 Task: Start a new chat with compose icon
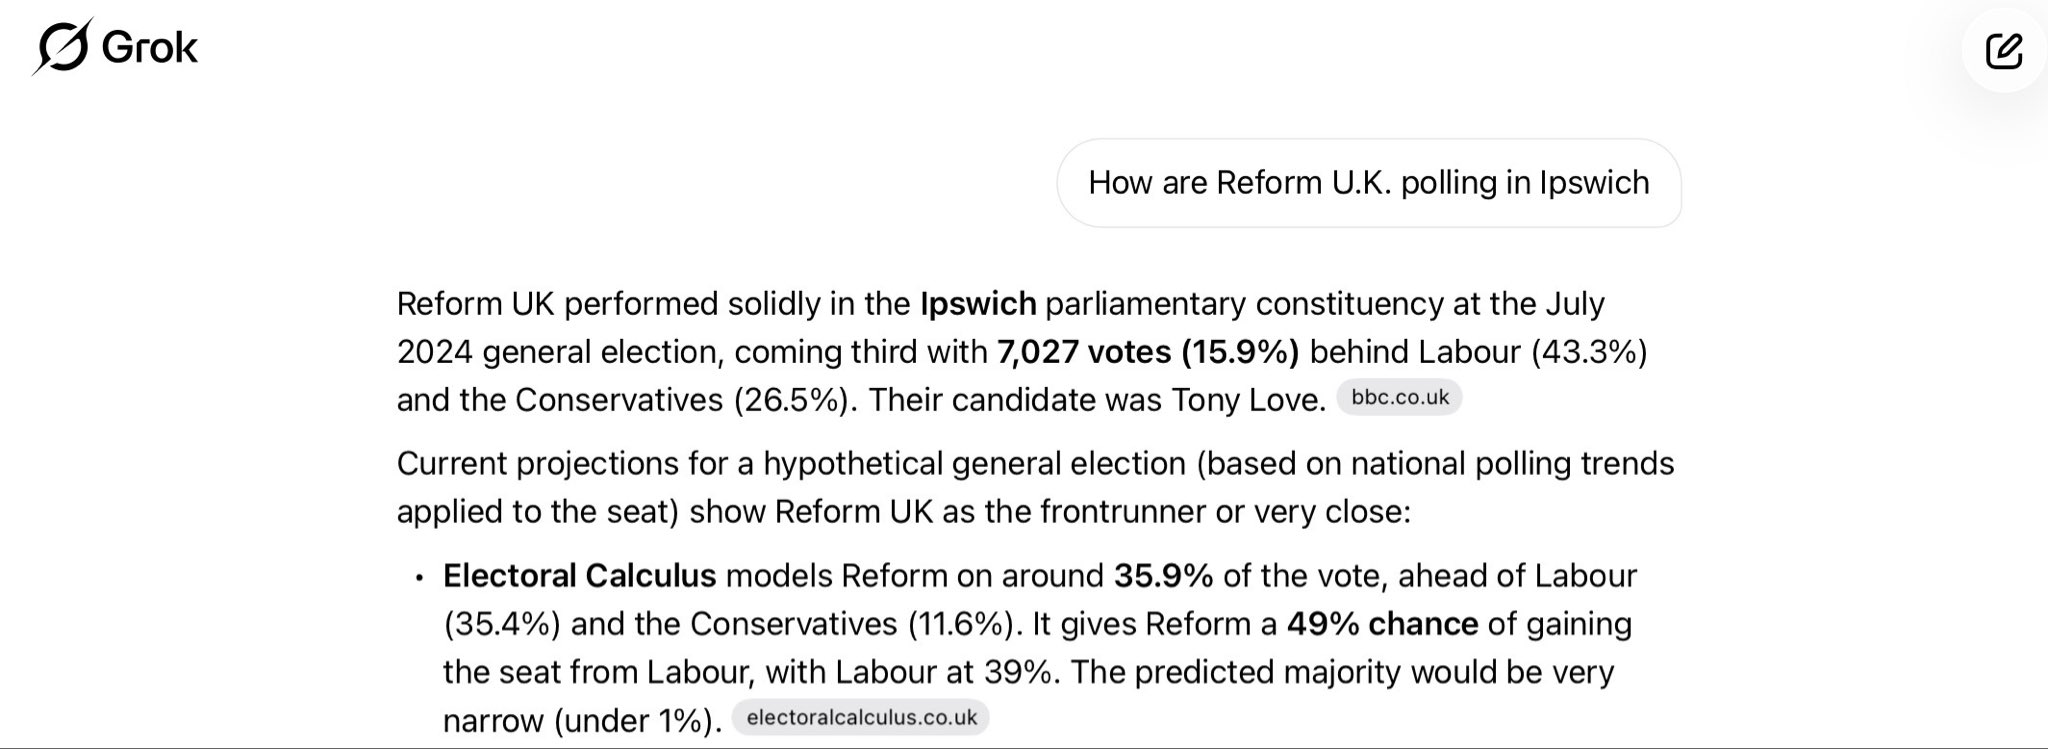pos(2003,50)
